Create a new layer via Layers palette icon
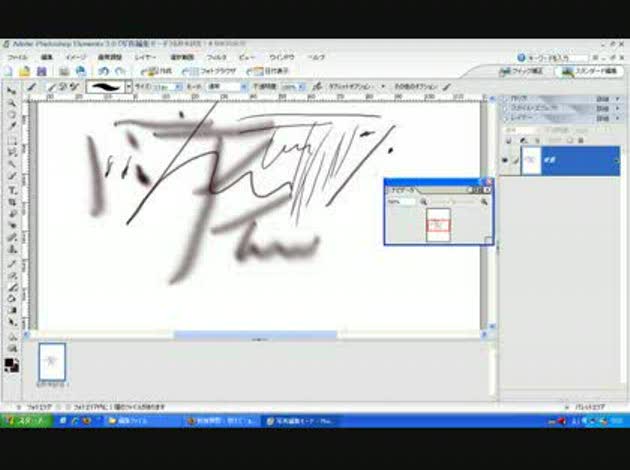Screen dimensions: 630x470 508,141
